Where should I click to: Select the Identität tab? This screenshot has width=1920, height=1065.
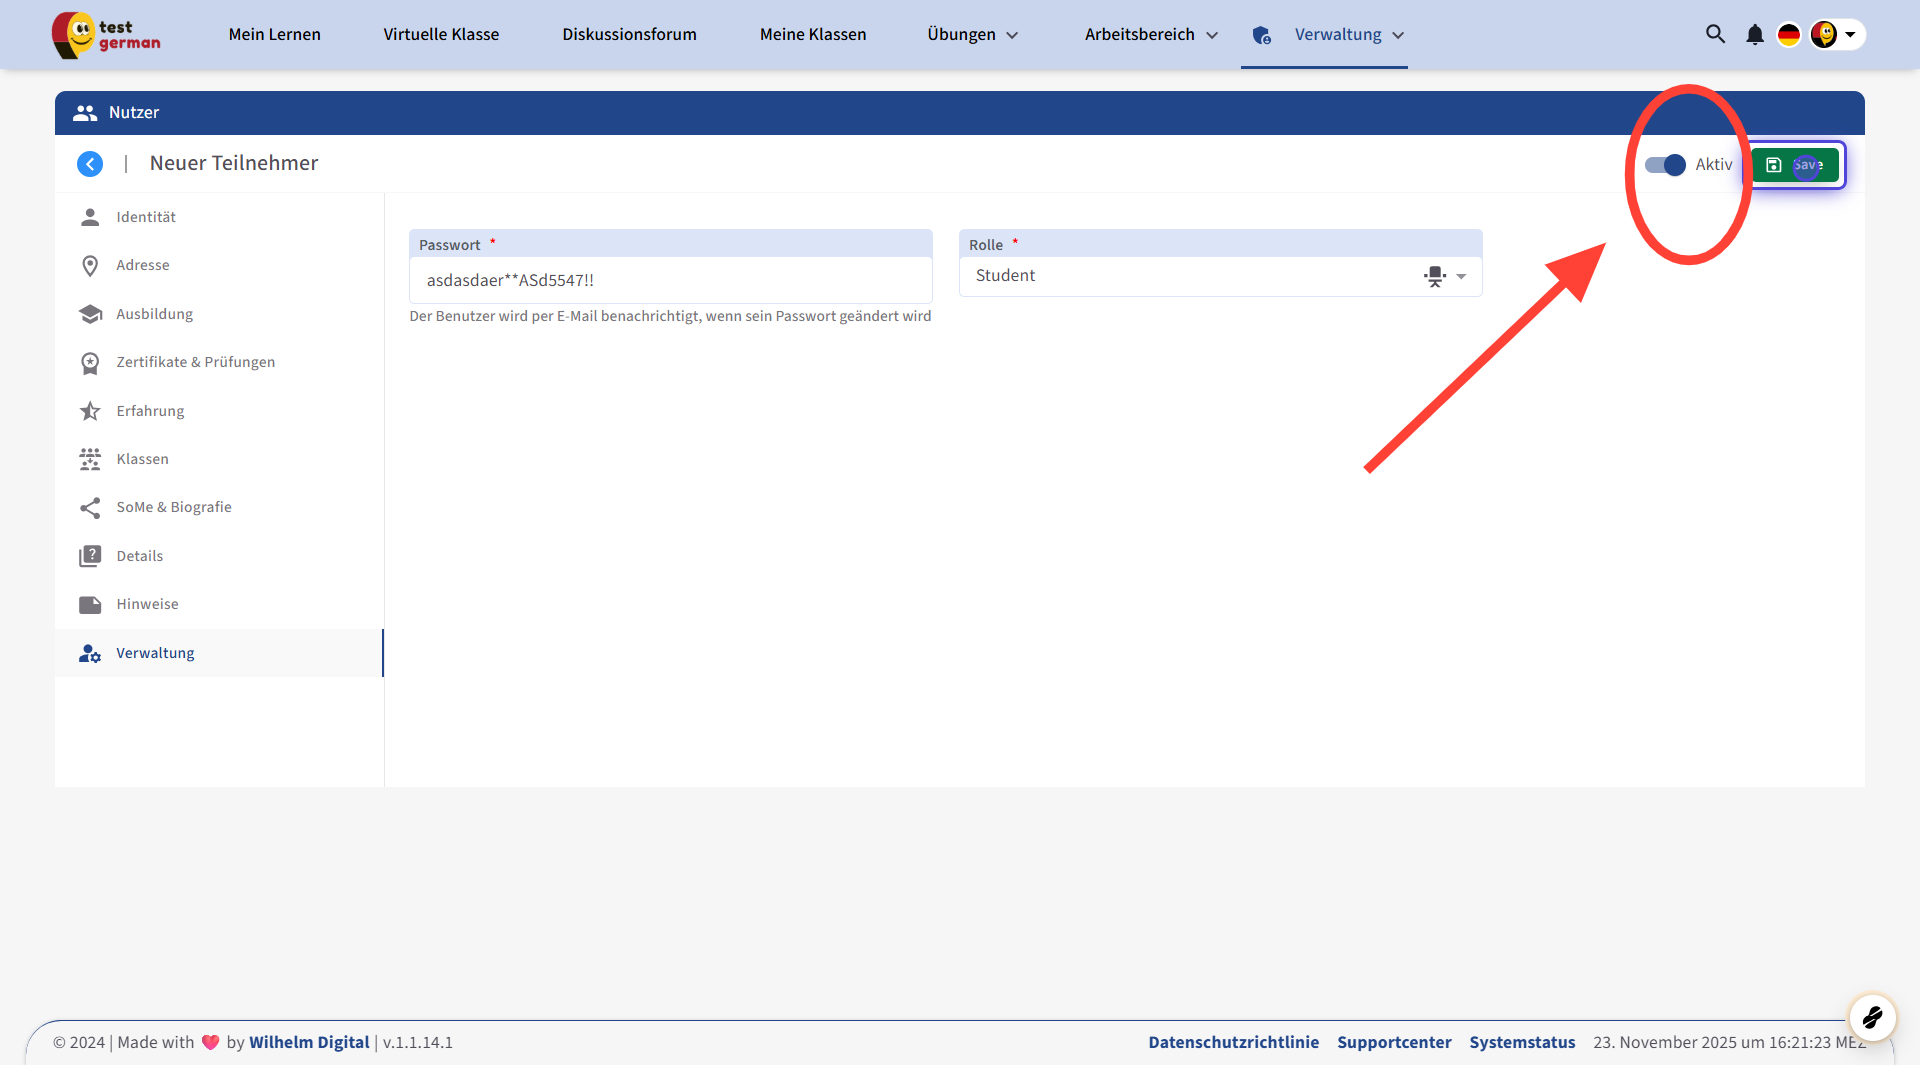(146, 217)
